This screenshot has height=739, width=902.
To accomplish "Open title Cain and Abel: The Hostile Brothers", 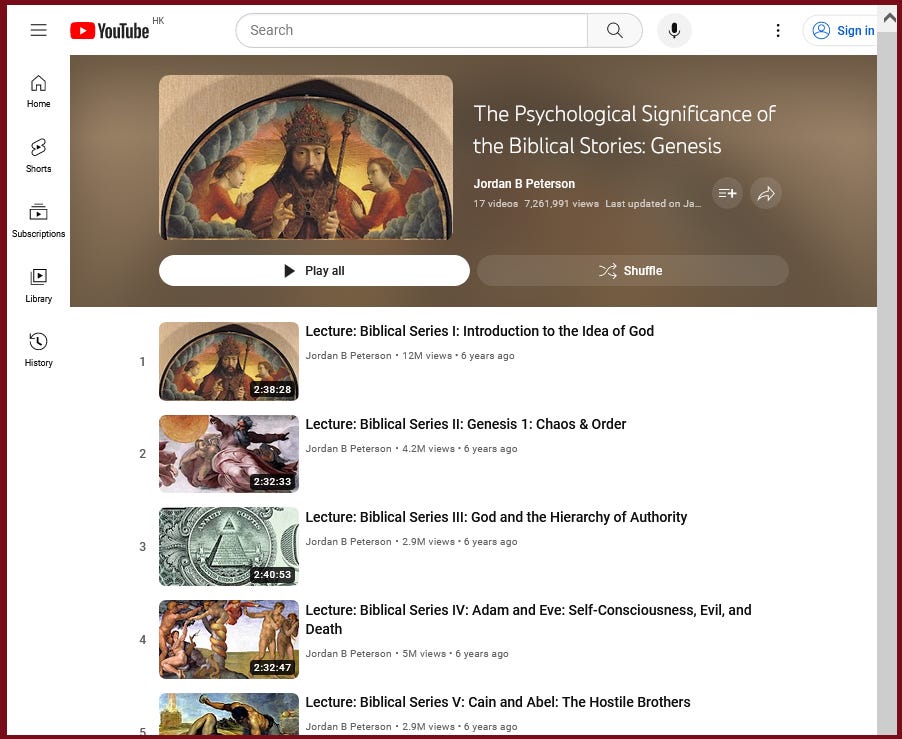I will coord(498,702).
